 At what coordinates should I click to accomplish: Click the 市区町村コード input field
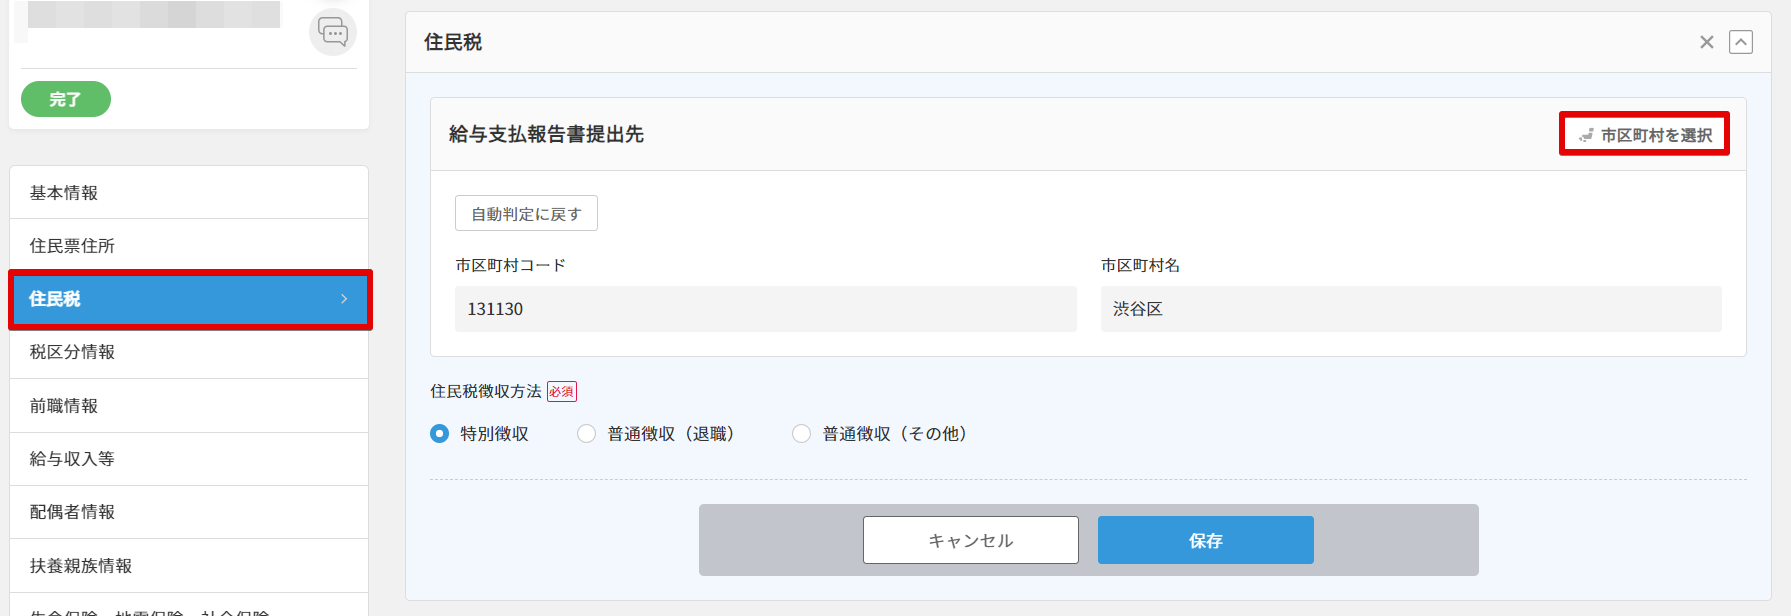[765, 309]
